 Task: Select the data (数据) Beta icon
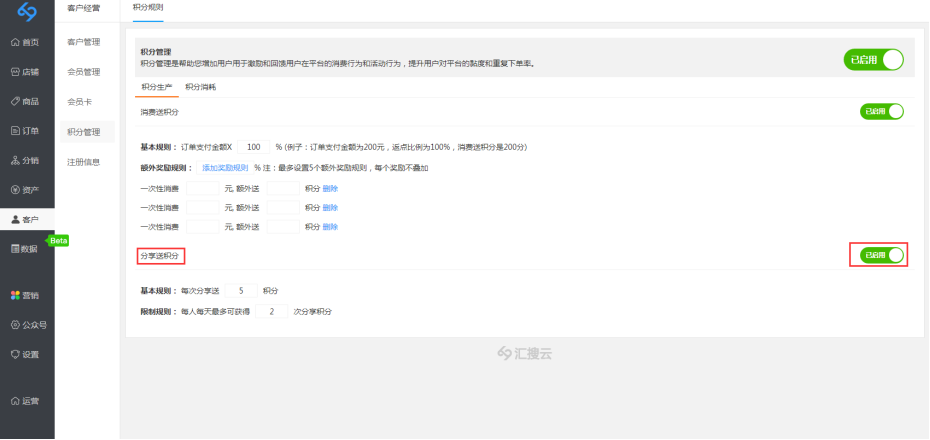click(x=15, y=248)
